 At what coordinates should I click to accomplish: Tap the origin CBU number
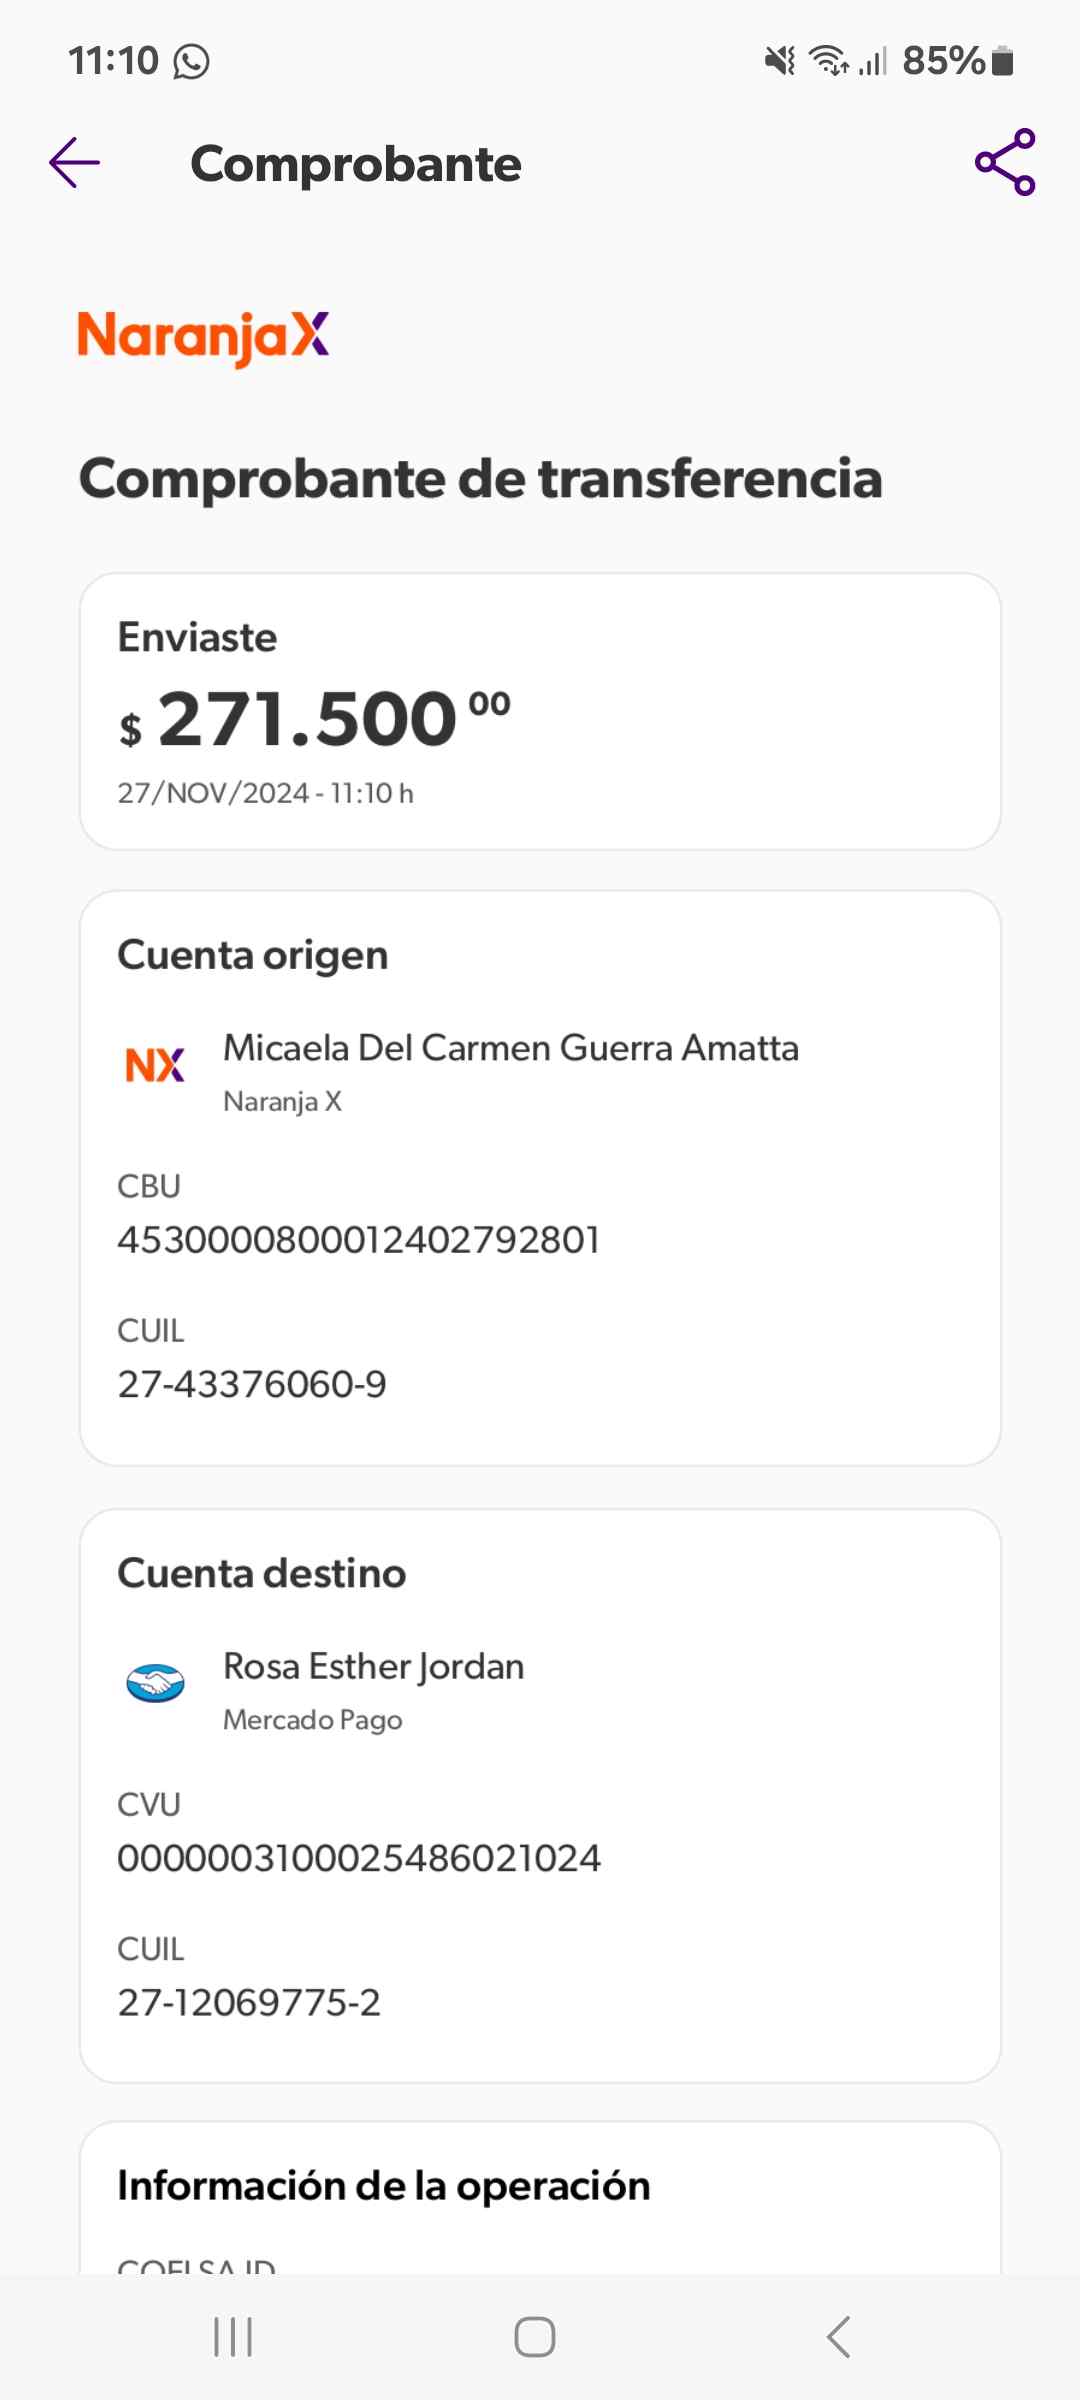[358, 1240]
